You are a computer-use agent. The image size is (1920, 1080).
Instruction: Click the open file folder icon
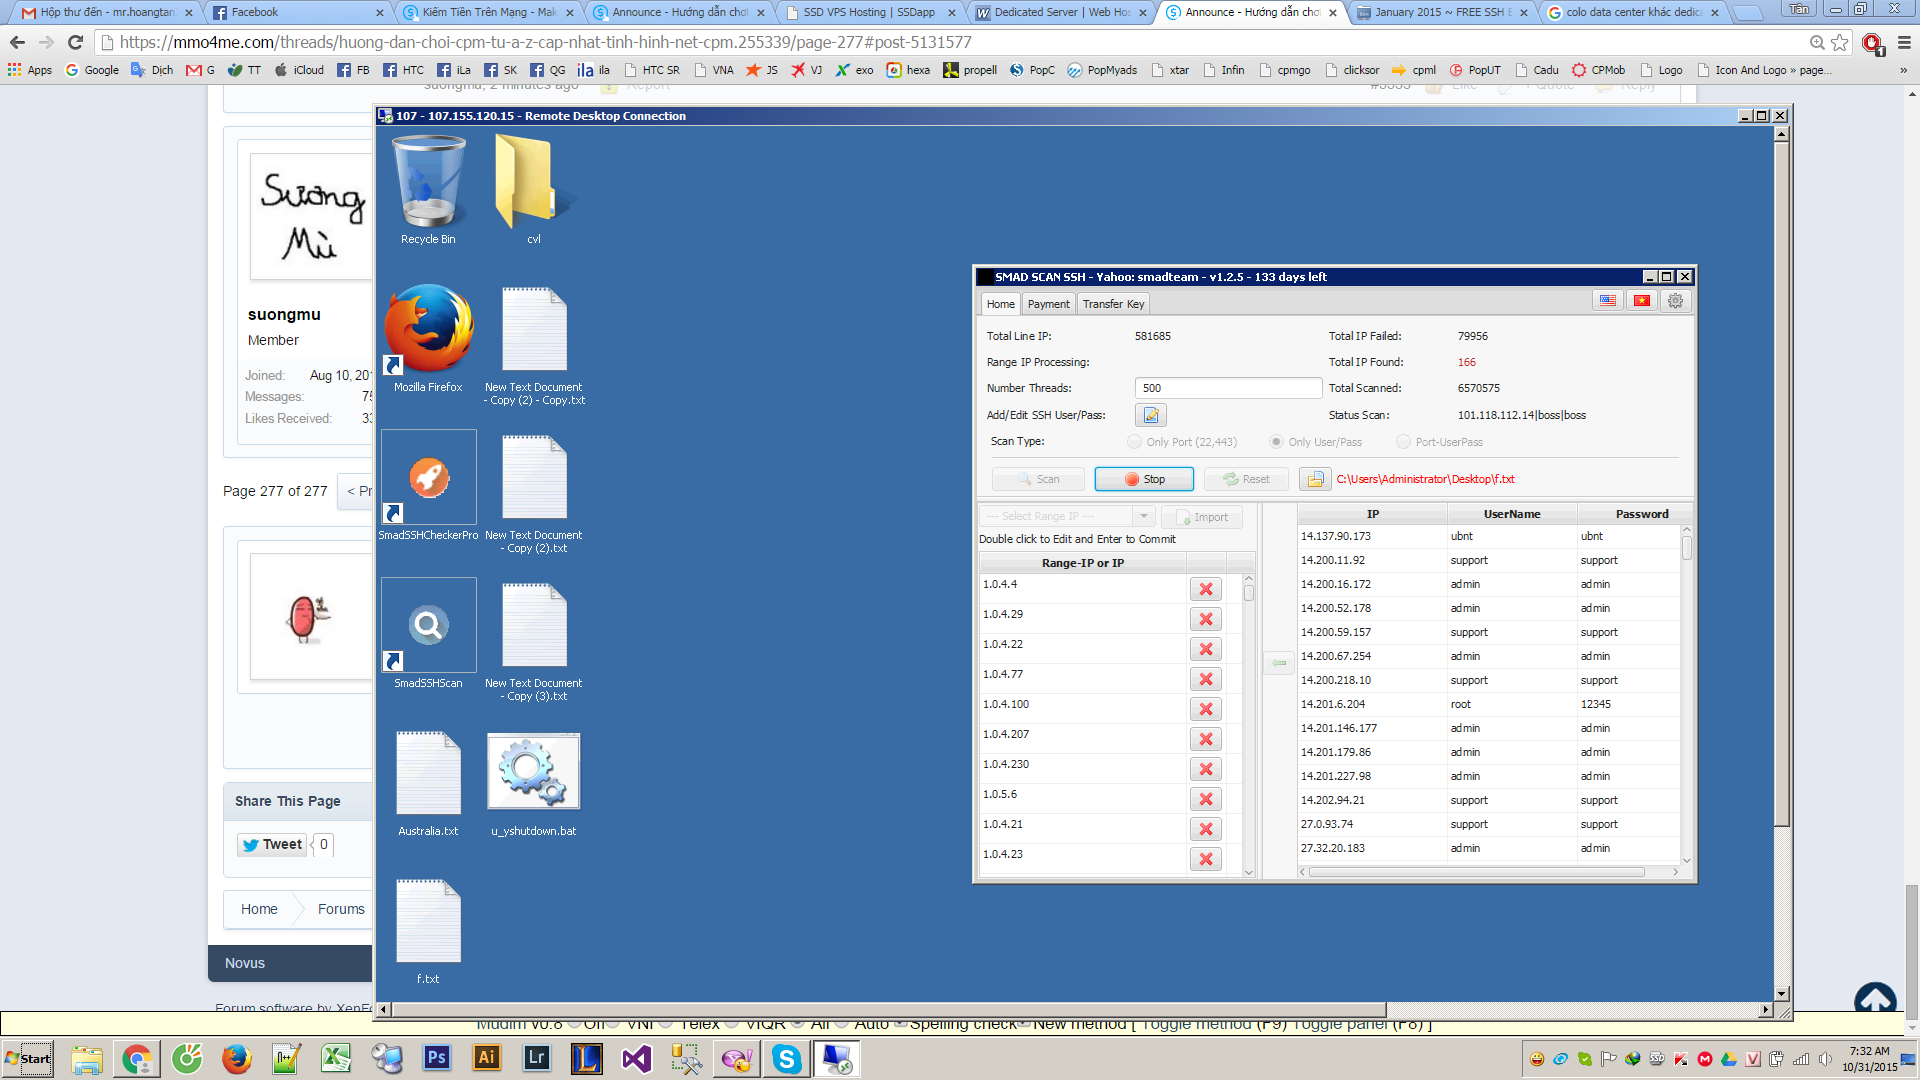[1315, 480]
